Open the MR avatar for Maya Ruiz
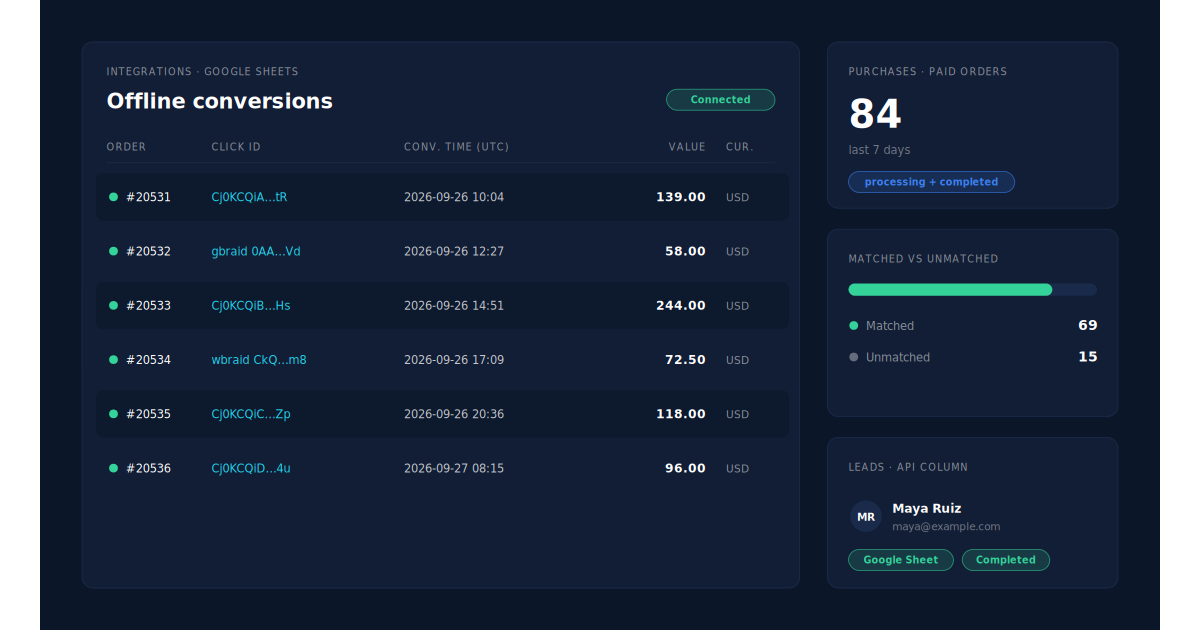Image resolution: width=1200 pixels, height=630 pixels. coord(866,517)
